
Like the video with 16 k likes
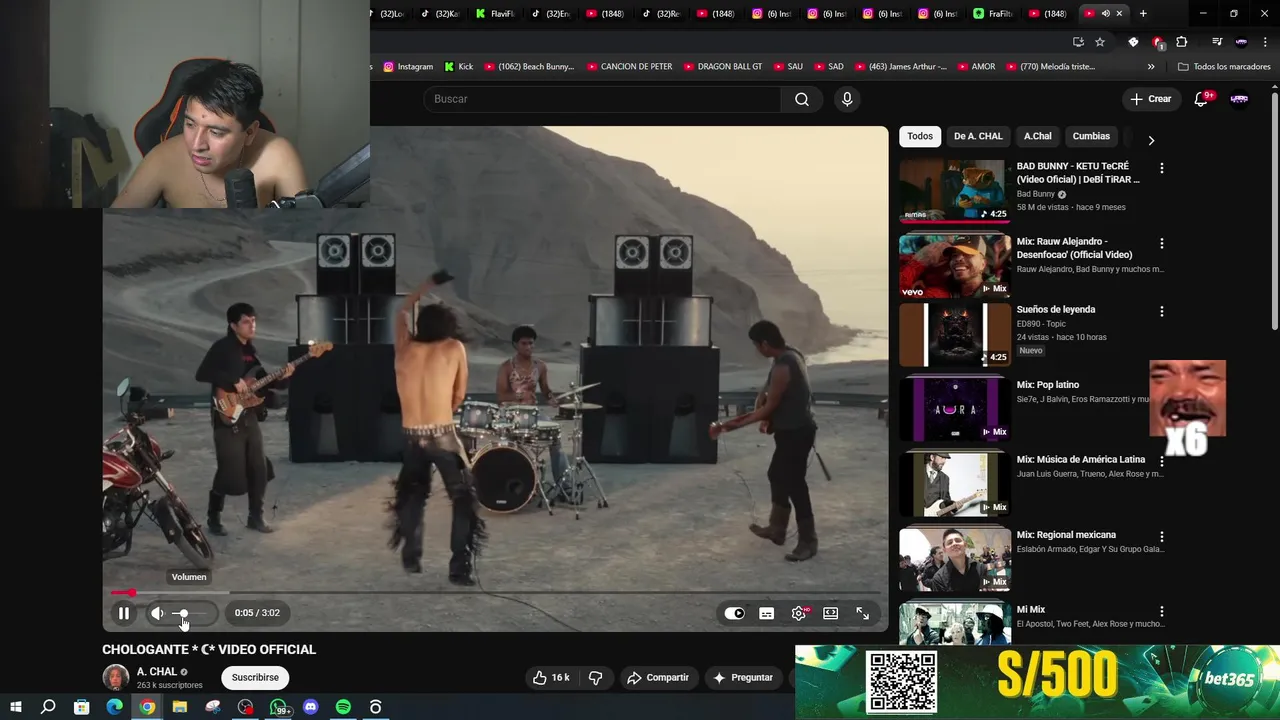click(x=551, y=678)
